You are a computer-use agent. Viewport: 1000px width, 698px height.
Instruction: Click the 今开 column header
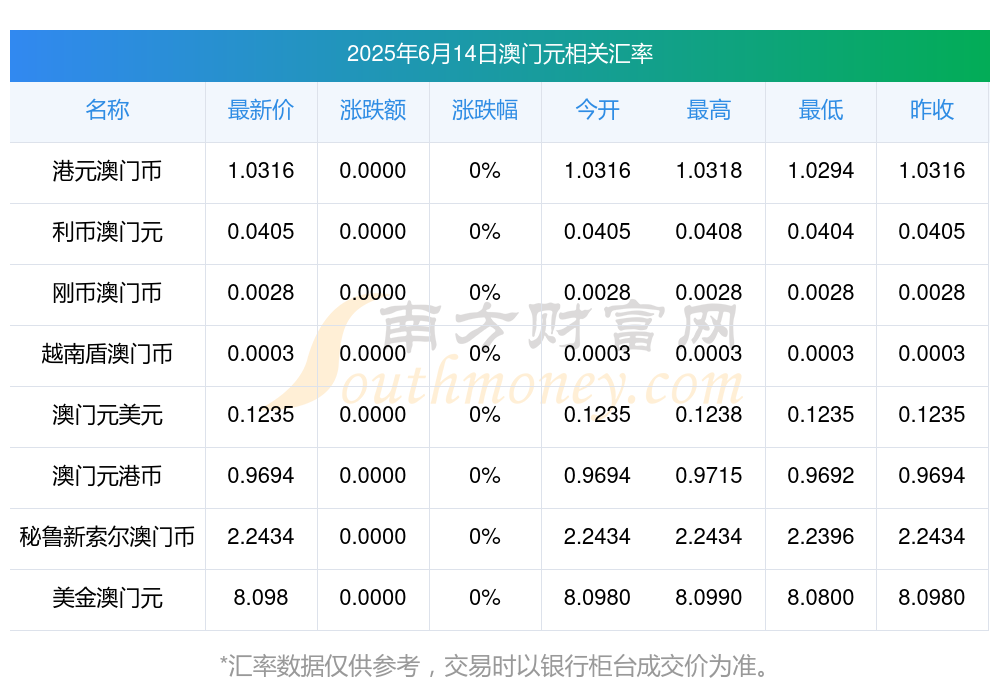tap(597, 110)
